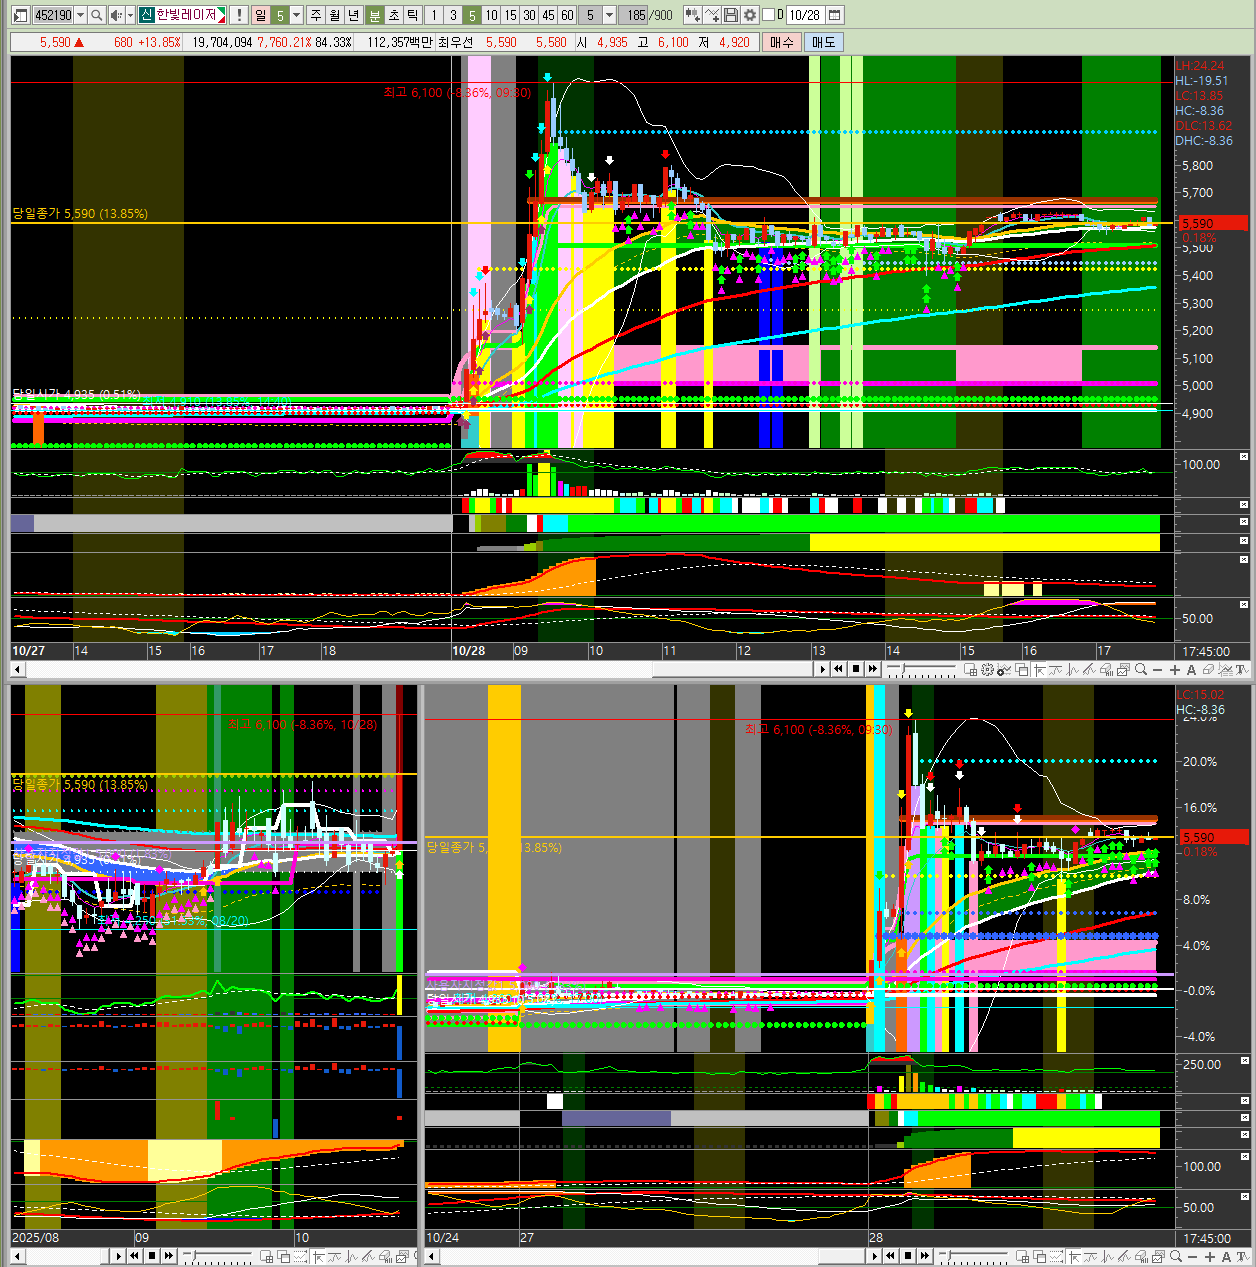This screenshot has width=1256, height=1267.
Task: Click magnifier zoom icon on upper chart toolbar
Action: [1141, 670]
